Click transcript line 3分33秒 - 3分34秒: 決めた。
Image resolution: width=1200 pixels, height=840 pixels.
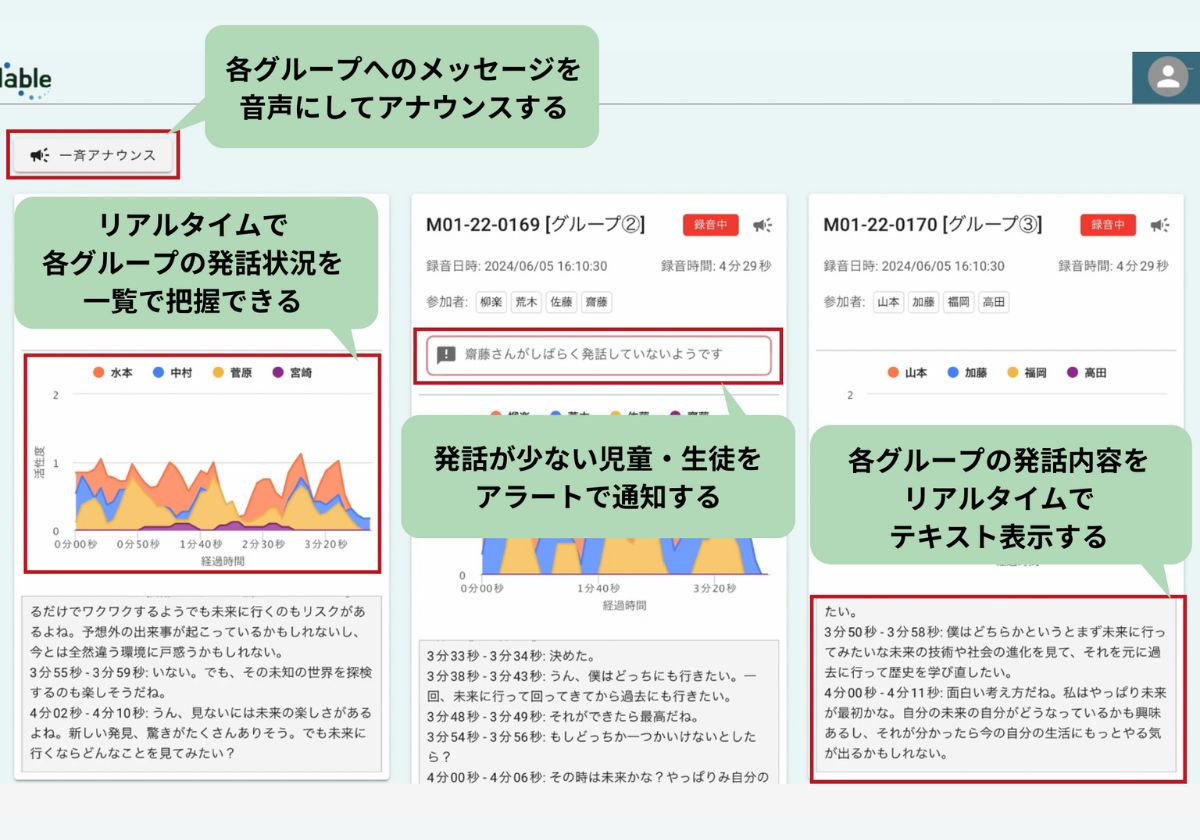click(x=511, y=656)
